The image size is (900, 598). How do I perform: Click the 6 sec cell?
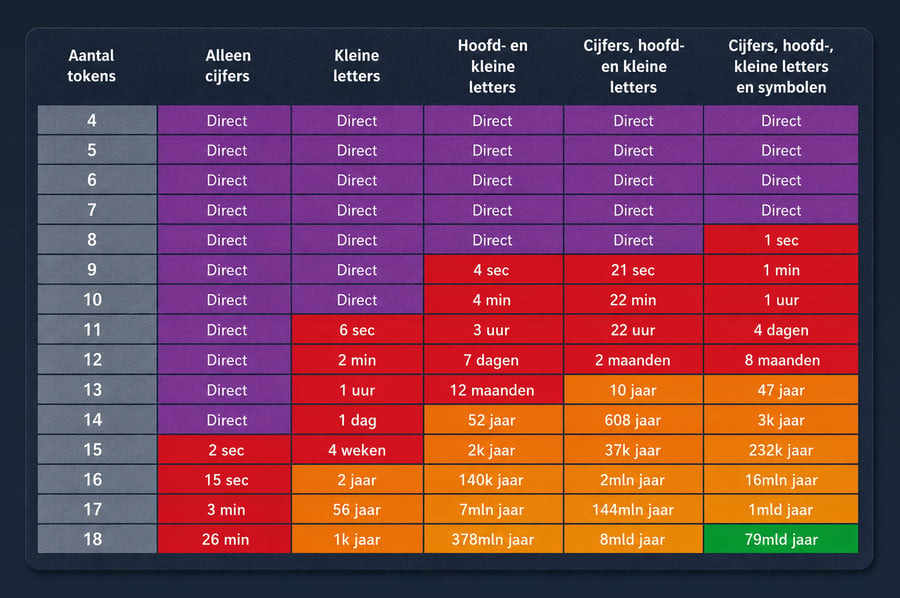357,329
